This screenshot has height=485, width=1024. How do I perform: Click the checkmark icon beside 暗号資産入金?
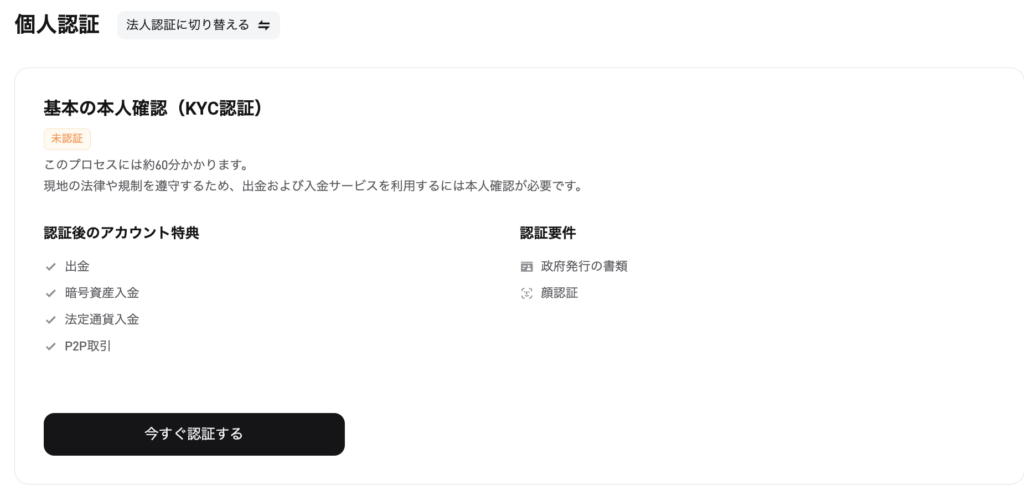50,293
